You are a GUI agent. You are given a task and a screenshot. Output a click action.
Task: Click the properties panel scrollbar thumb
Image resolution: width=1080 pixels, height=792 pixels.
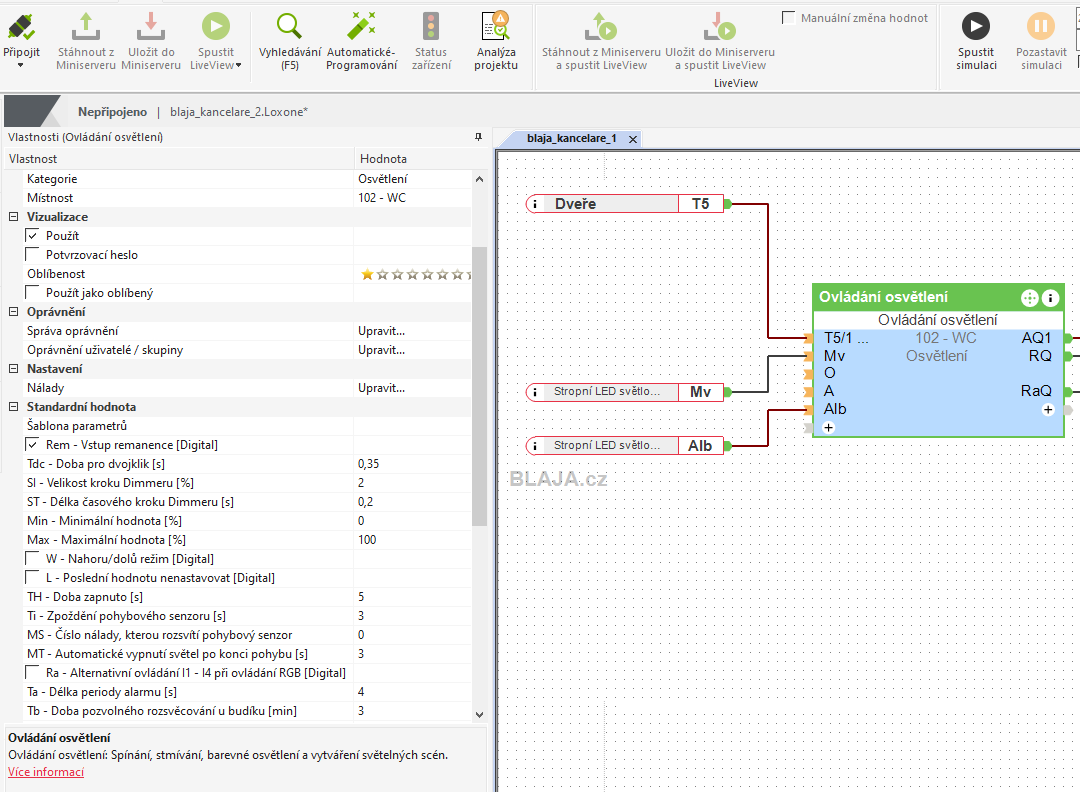point(479,386)
